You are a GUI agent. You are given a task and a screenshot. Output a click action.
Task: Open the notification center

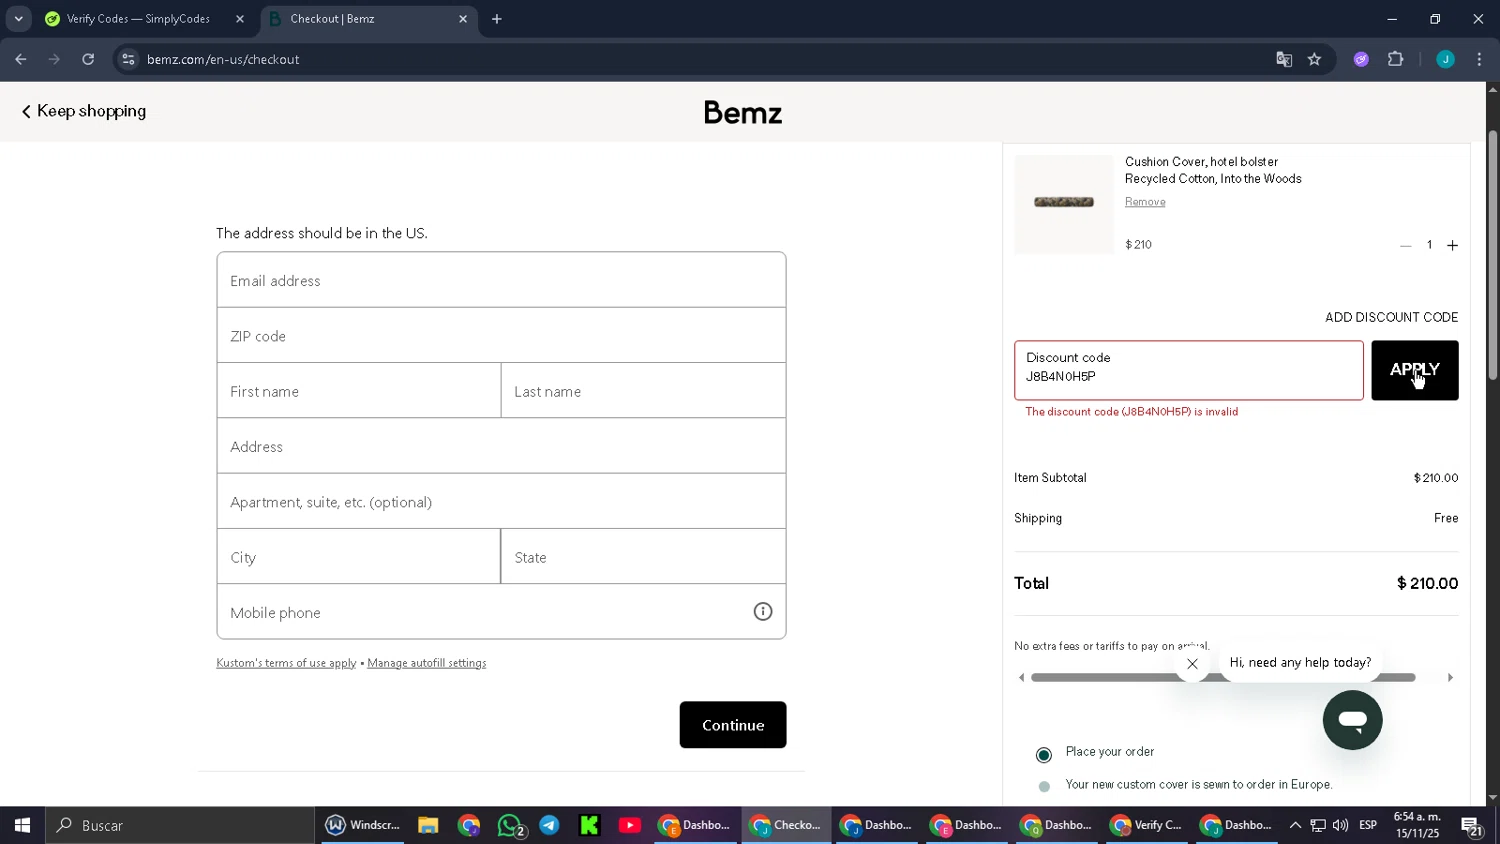point(1472,825)
